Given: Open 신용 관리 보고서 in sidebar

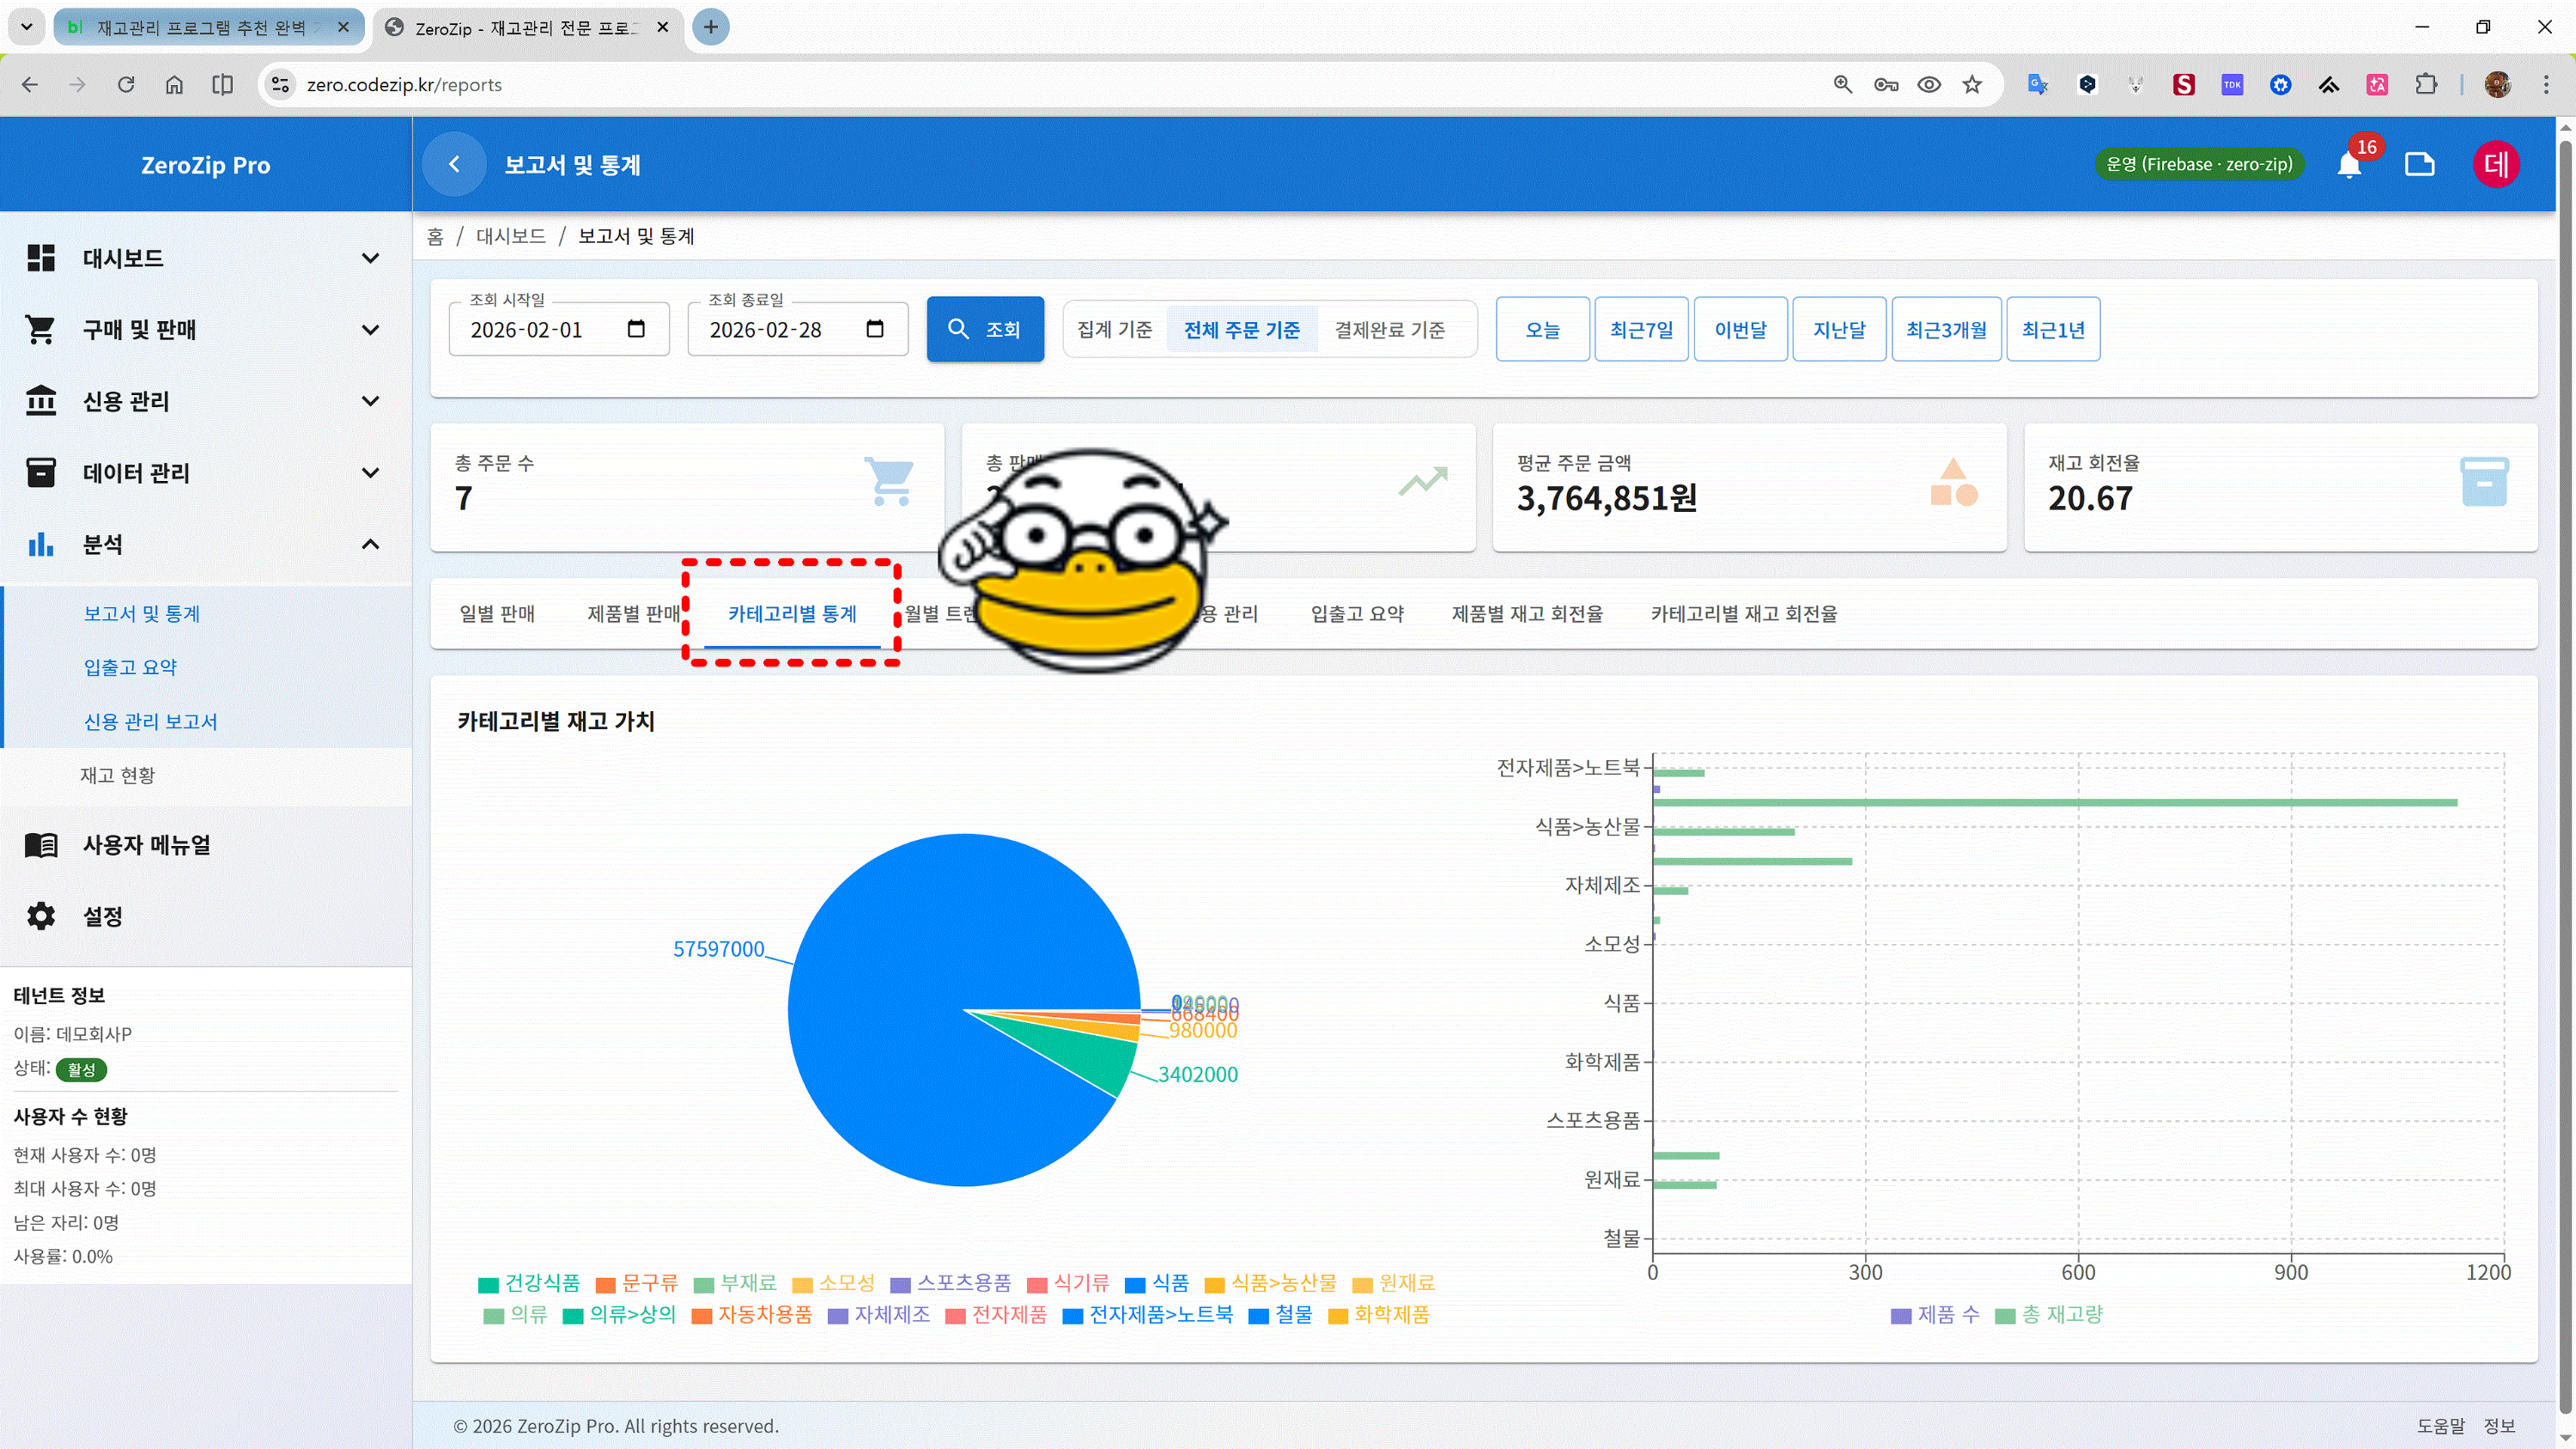Looking at the screenshot, I should (150, 721).
